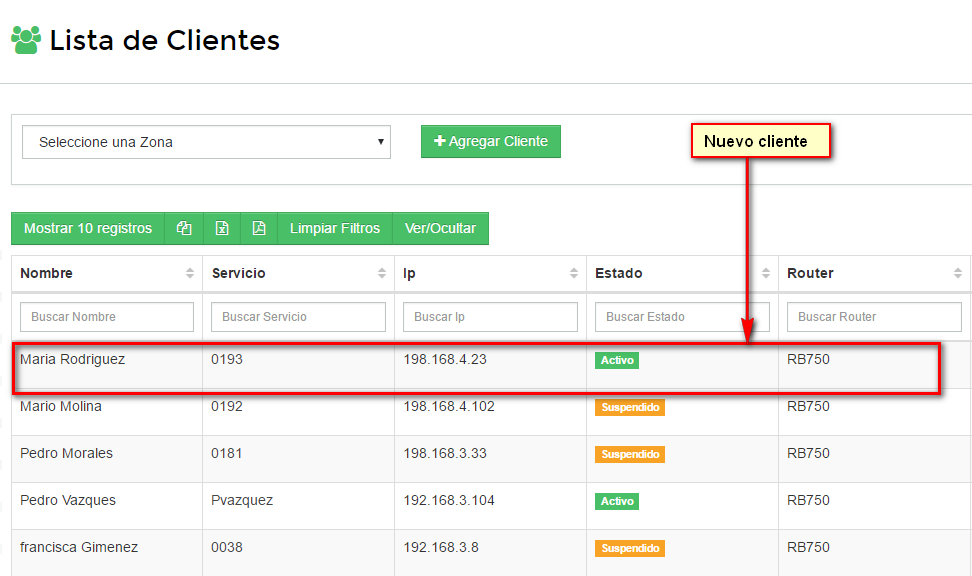Image resolution: width=972 pixels, height=576 pixels.
Task: Click the sort arrows on the Router column
Action: tap(957, 273)
